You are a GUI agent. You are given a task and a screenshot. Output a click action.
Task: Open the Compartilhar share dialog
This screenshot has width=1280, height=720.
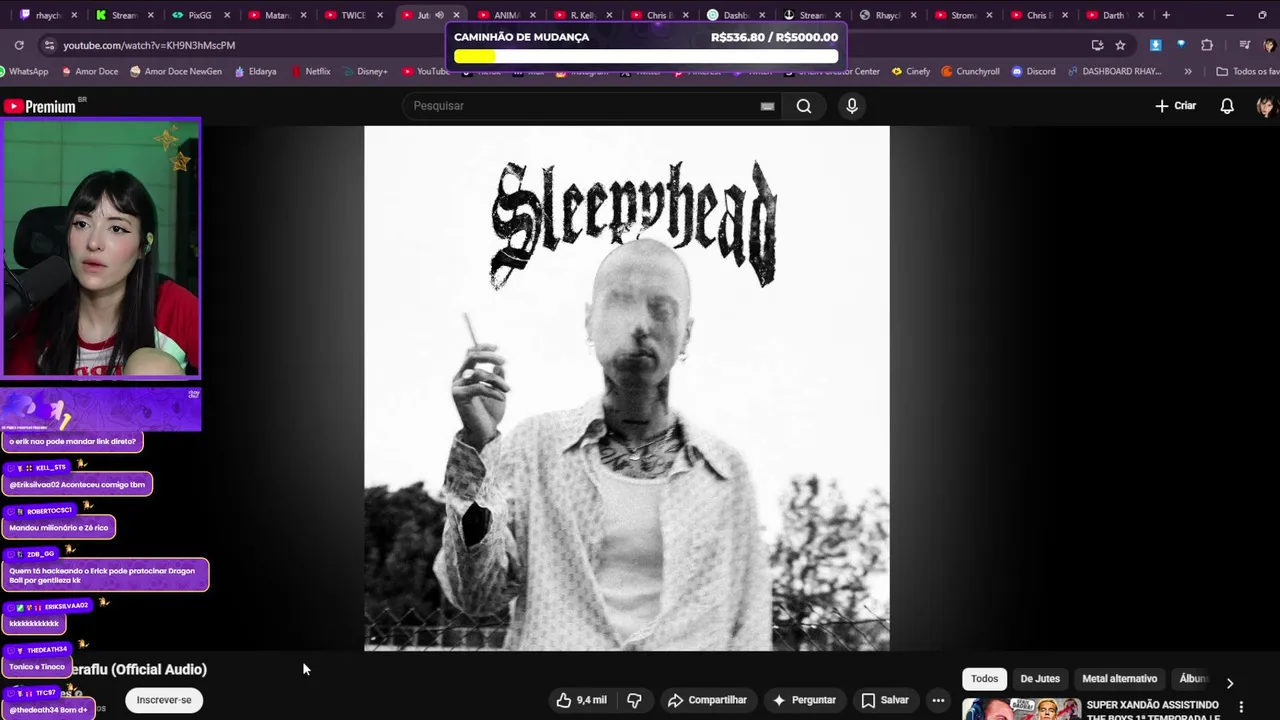pyautogui.click(x=707, y=700)
